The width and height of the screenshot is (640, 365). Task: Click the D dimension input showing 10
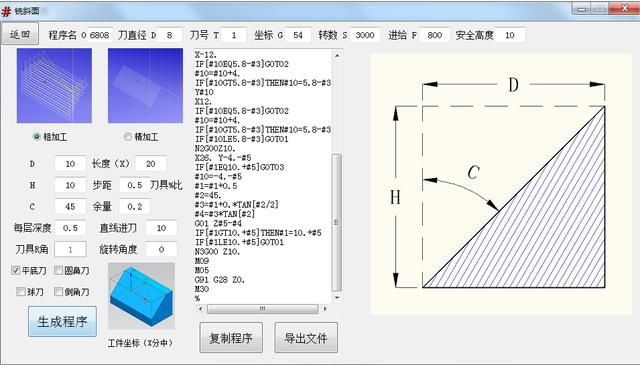coord(70,164)
